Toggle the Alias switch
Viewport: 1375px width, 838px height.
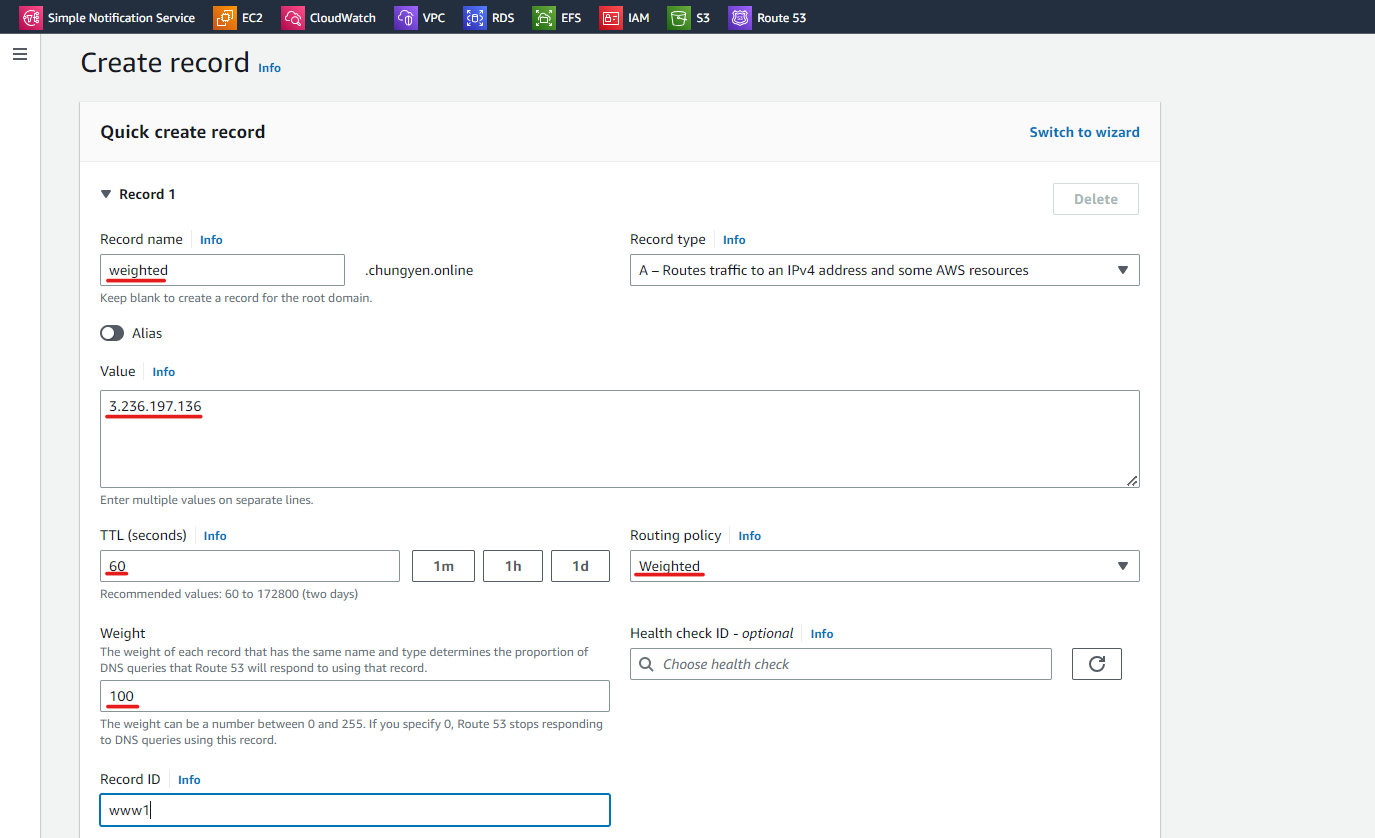click(x=112, y=333)
